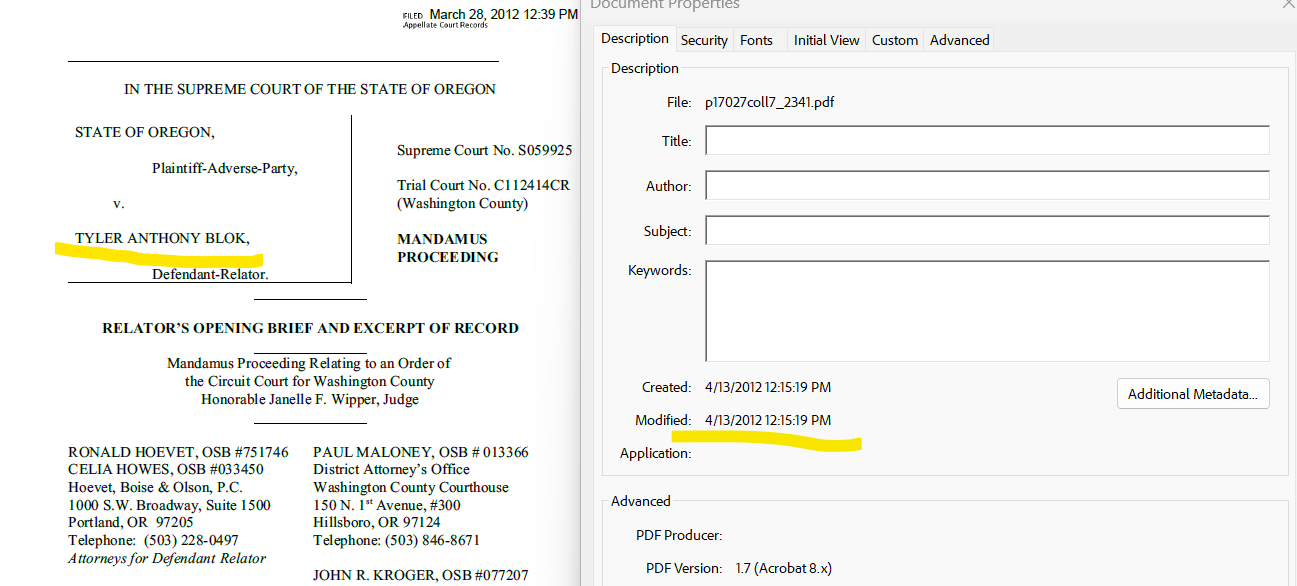1297x586 pixels.
Task: Click inside the Author field
Action: coord(986,184)
